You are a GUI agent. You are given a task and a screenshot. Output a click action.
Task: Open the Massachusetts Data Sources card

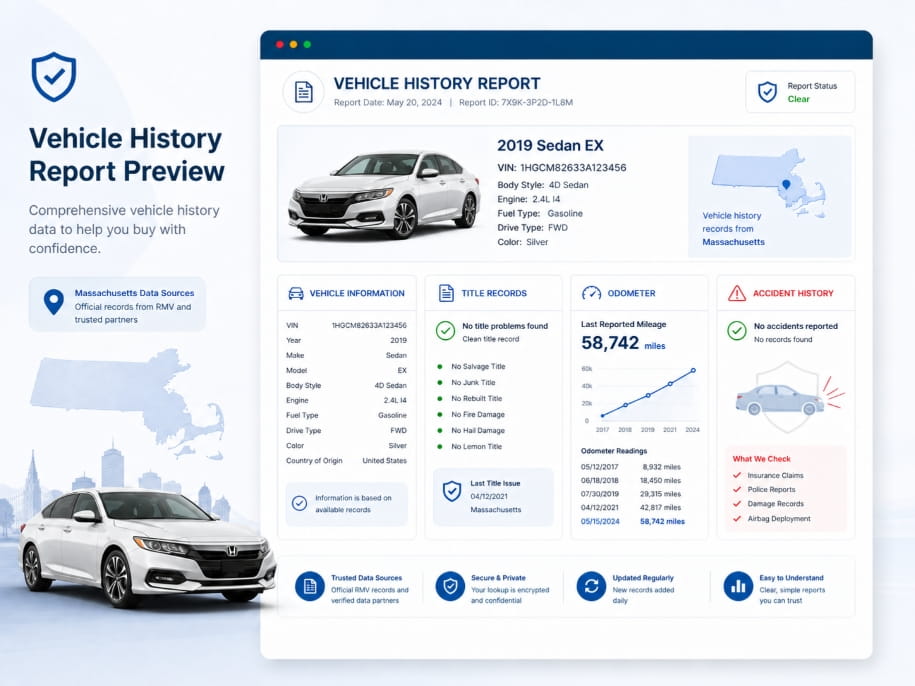coord(117,304)
